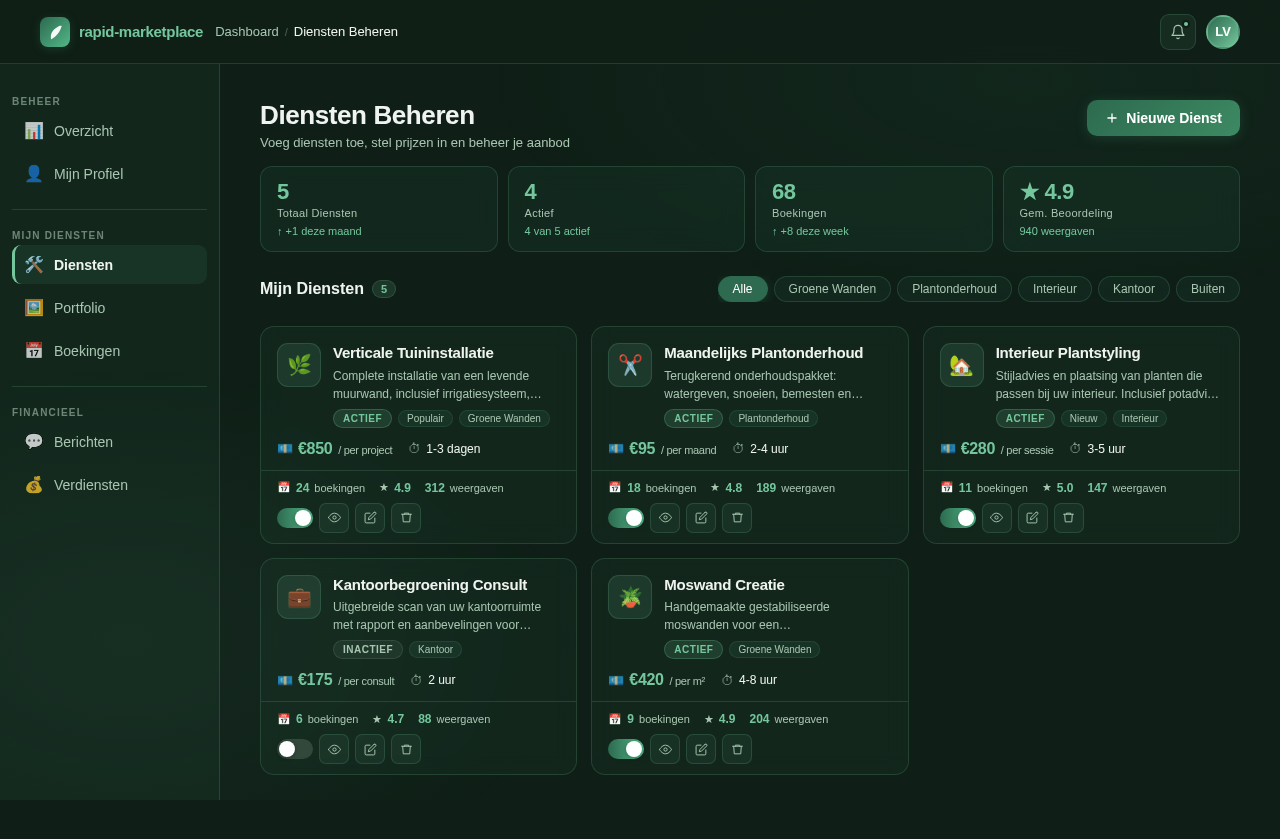Open the edit icon for Maandelijks Plantonderhoud

700,518
